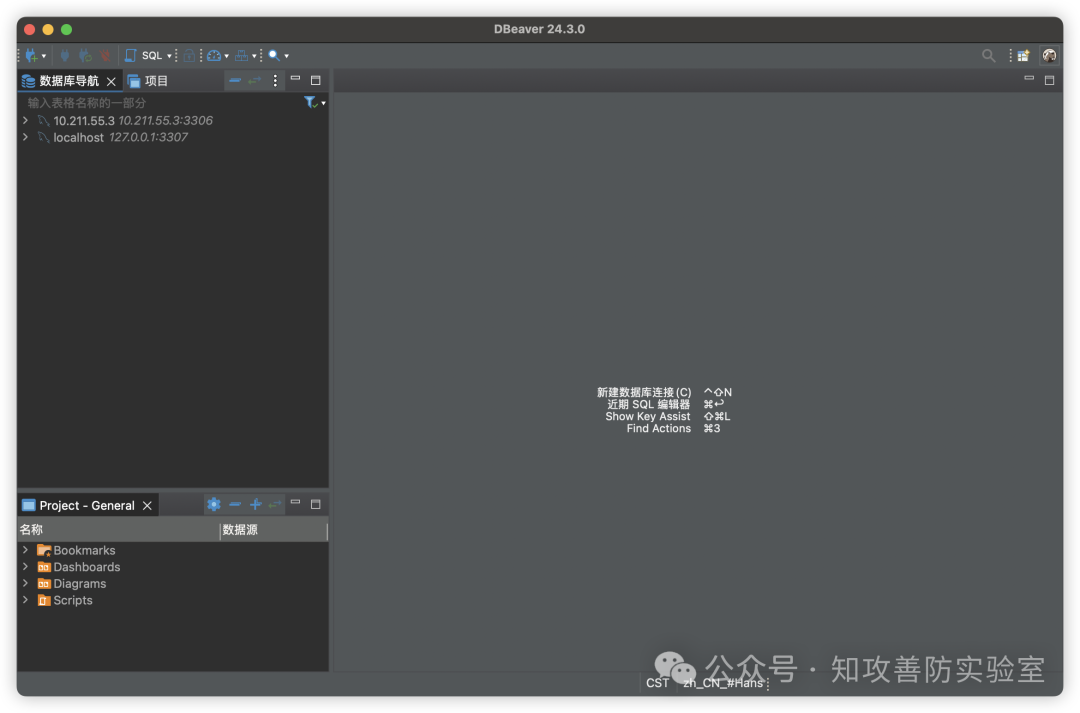The image size is (1080, 713).
Task: Click the transaction lock icon in toolbar
Action: pyautogui.click(x=189, y=56)
